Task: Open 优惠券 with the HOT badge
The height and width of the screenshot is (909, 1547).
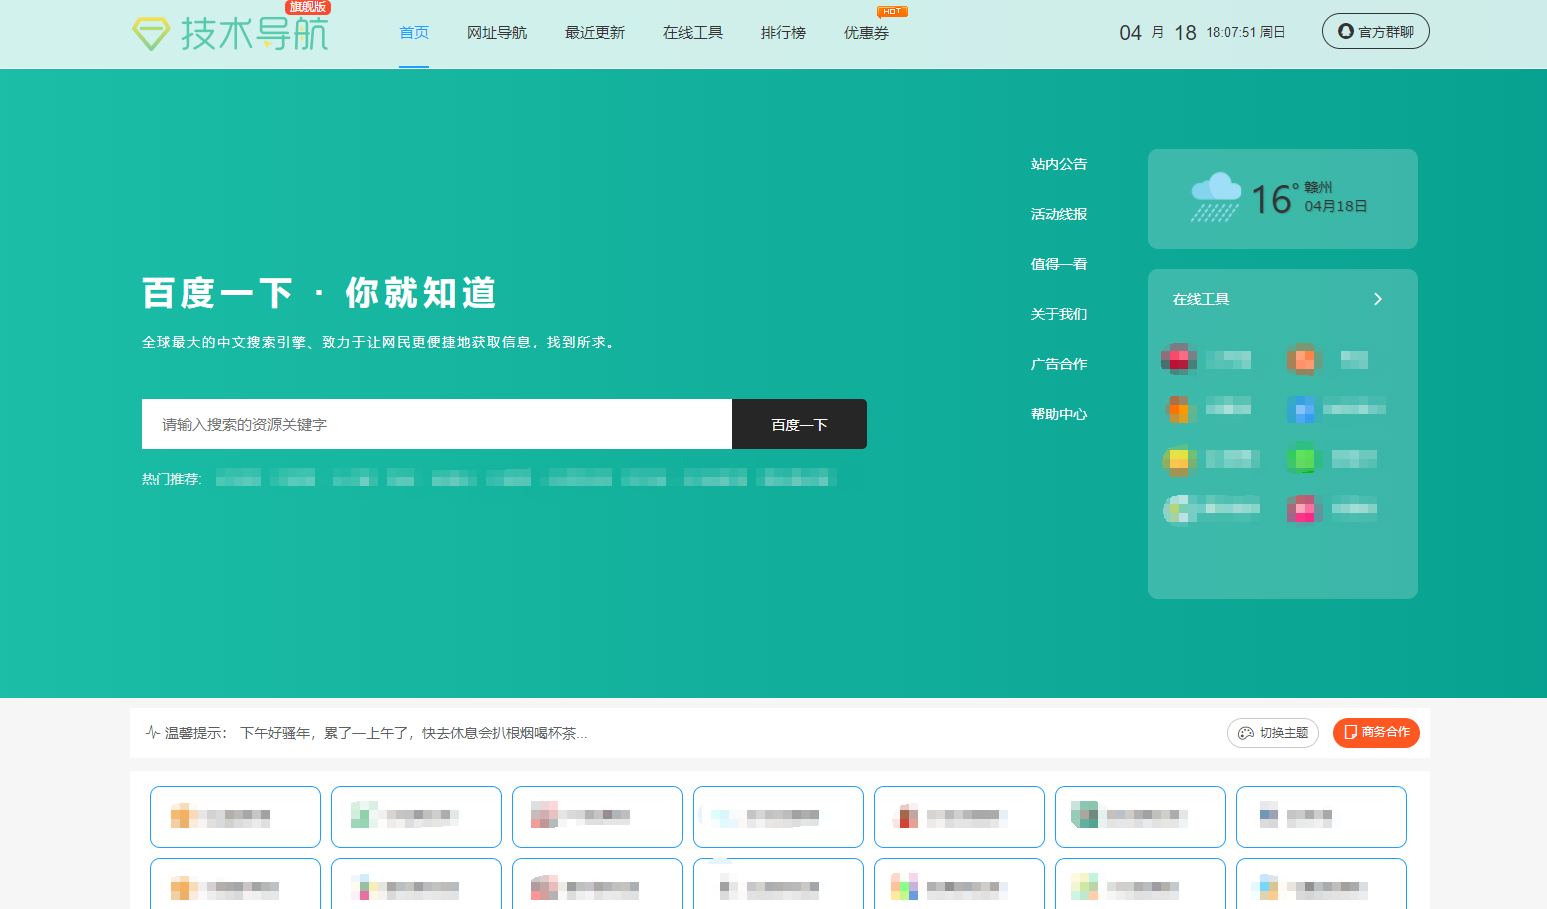Action: [866, 33]
